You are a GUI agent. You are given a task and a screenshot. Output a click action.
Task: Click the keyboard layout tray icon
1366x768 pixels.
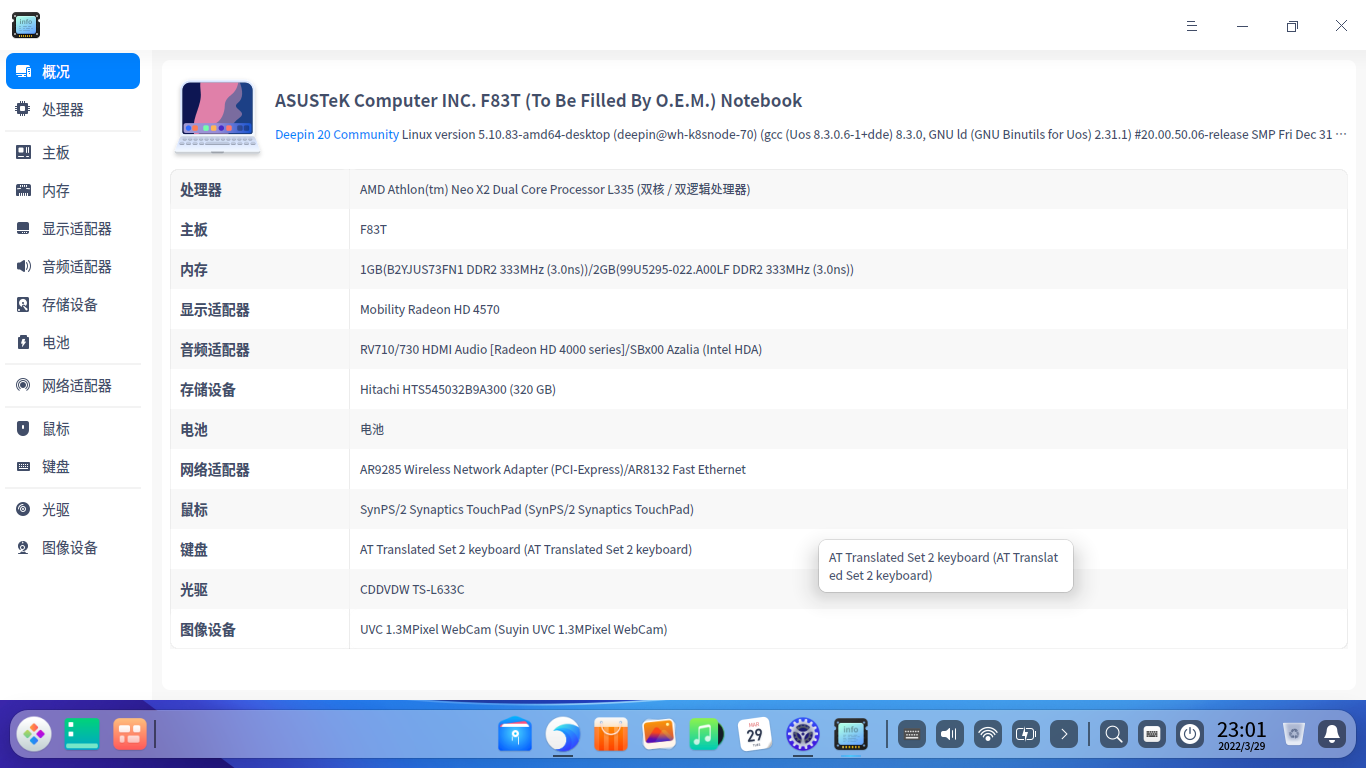1151,735
